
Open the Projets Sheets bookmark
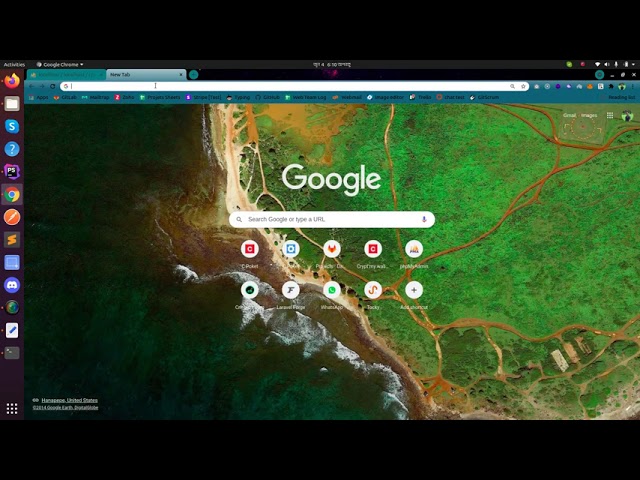point(160,97)
